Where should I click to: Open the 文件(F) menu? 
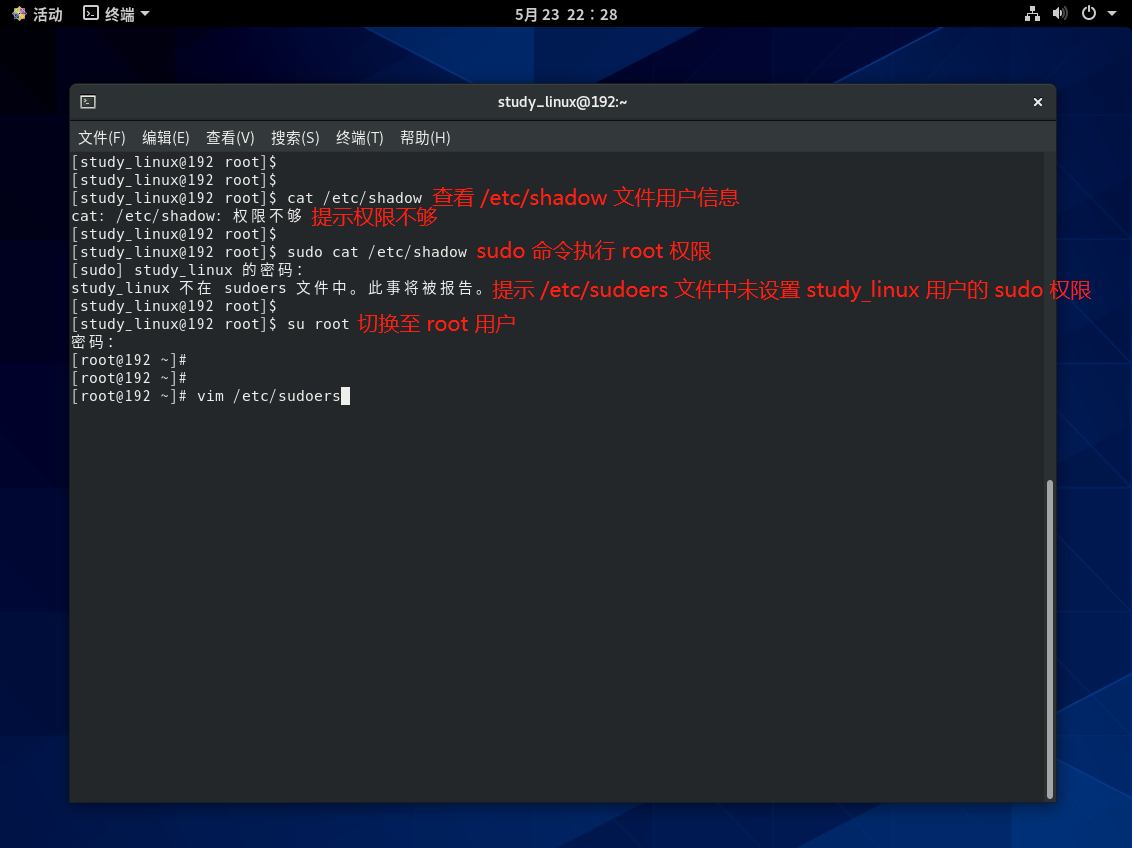pos(102,138)
